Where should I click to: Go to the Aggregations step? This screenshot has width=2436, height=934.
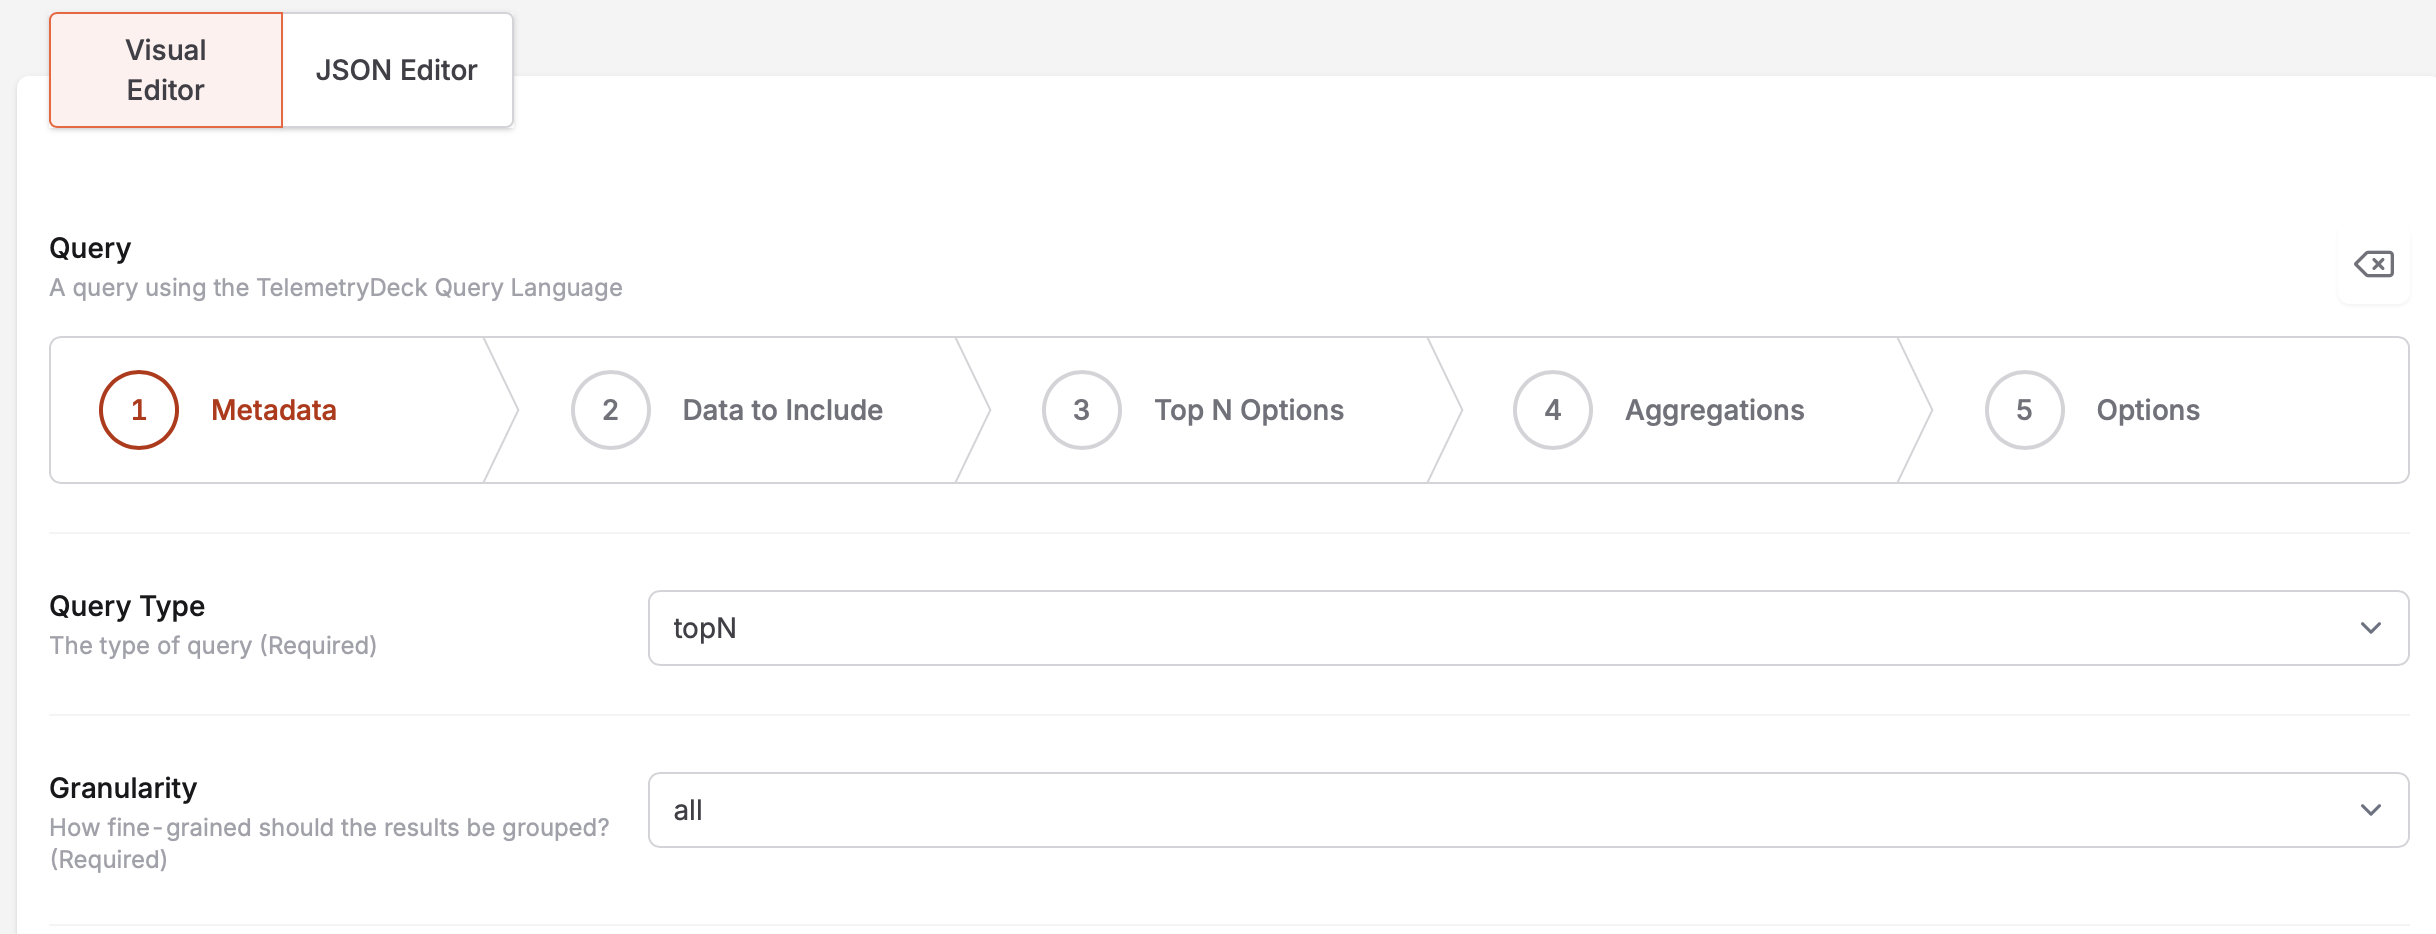1714,410
